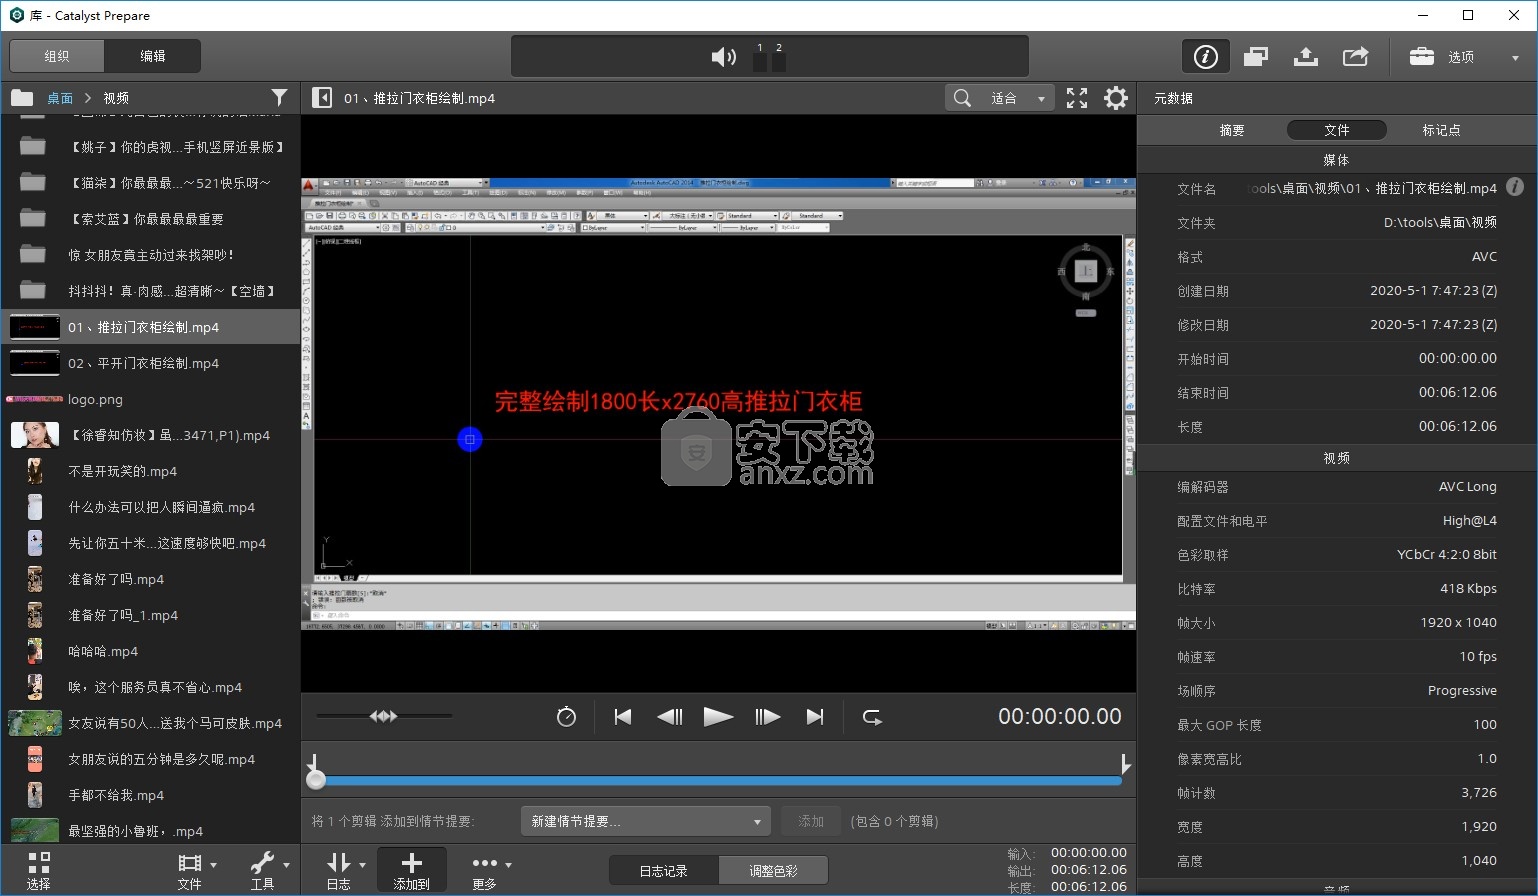The height and width of the screenshot is (896, 1538).
Task: Click the bit rate value 418 Kbps
Action: point(1468,588)
